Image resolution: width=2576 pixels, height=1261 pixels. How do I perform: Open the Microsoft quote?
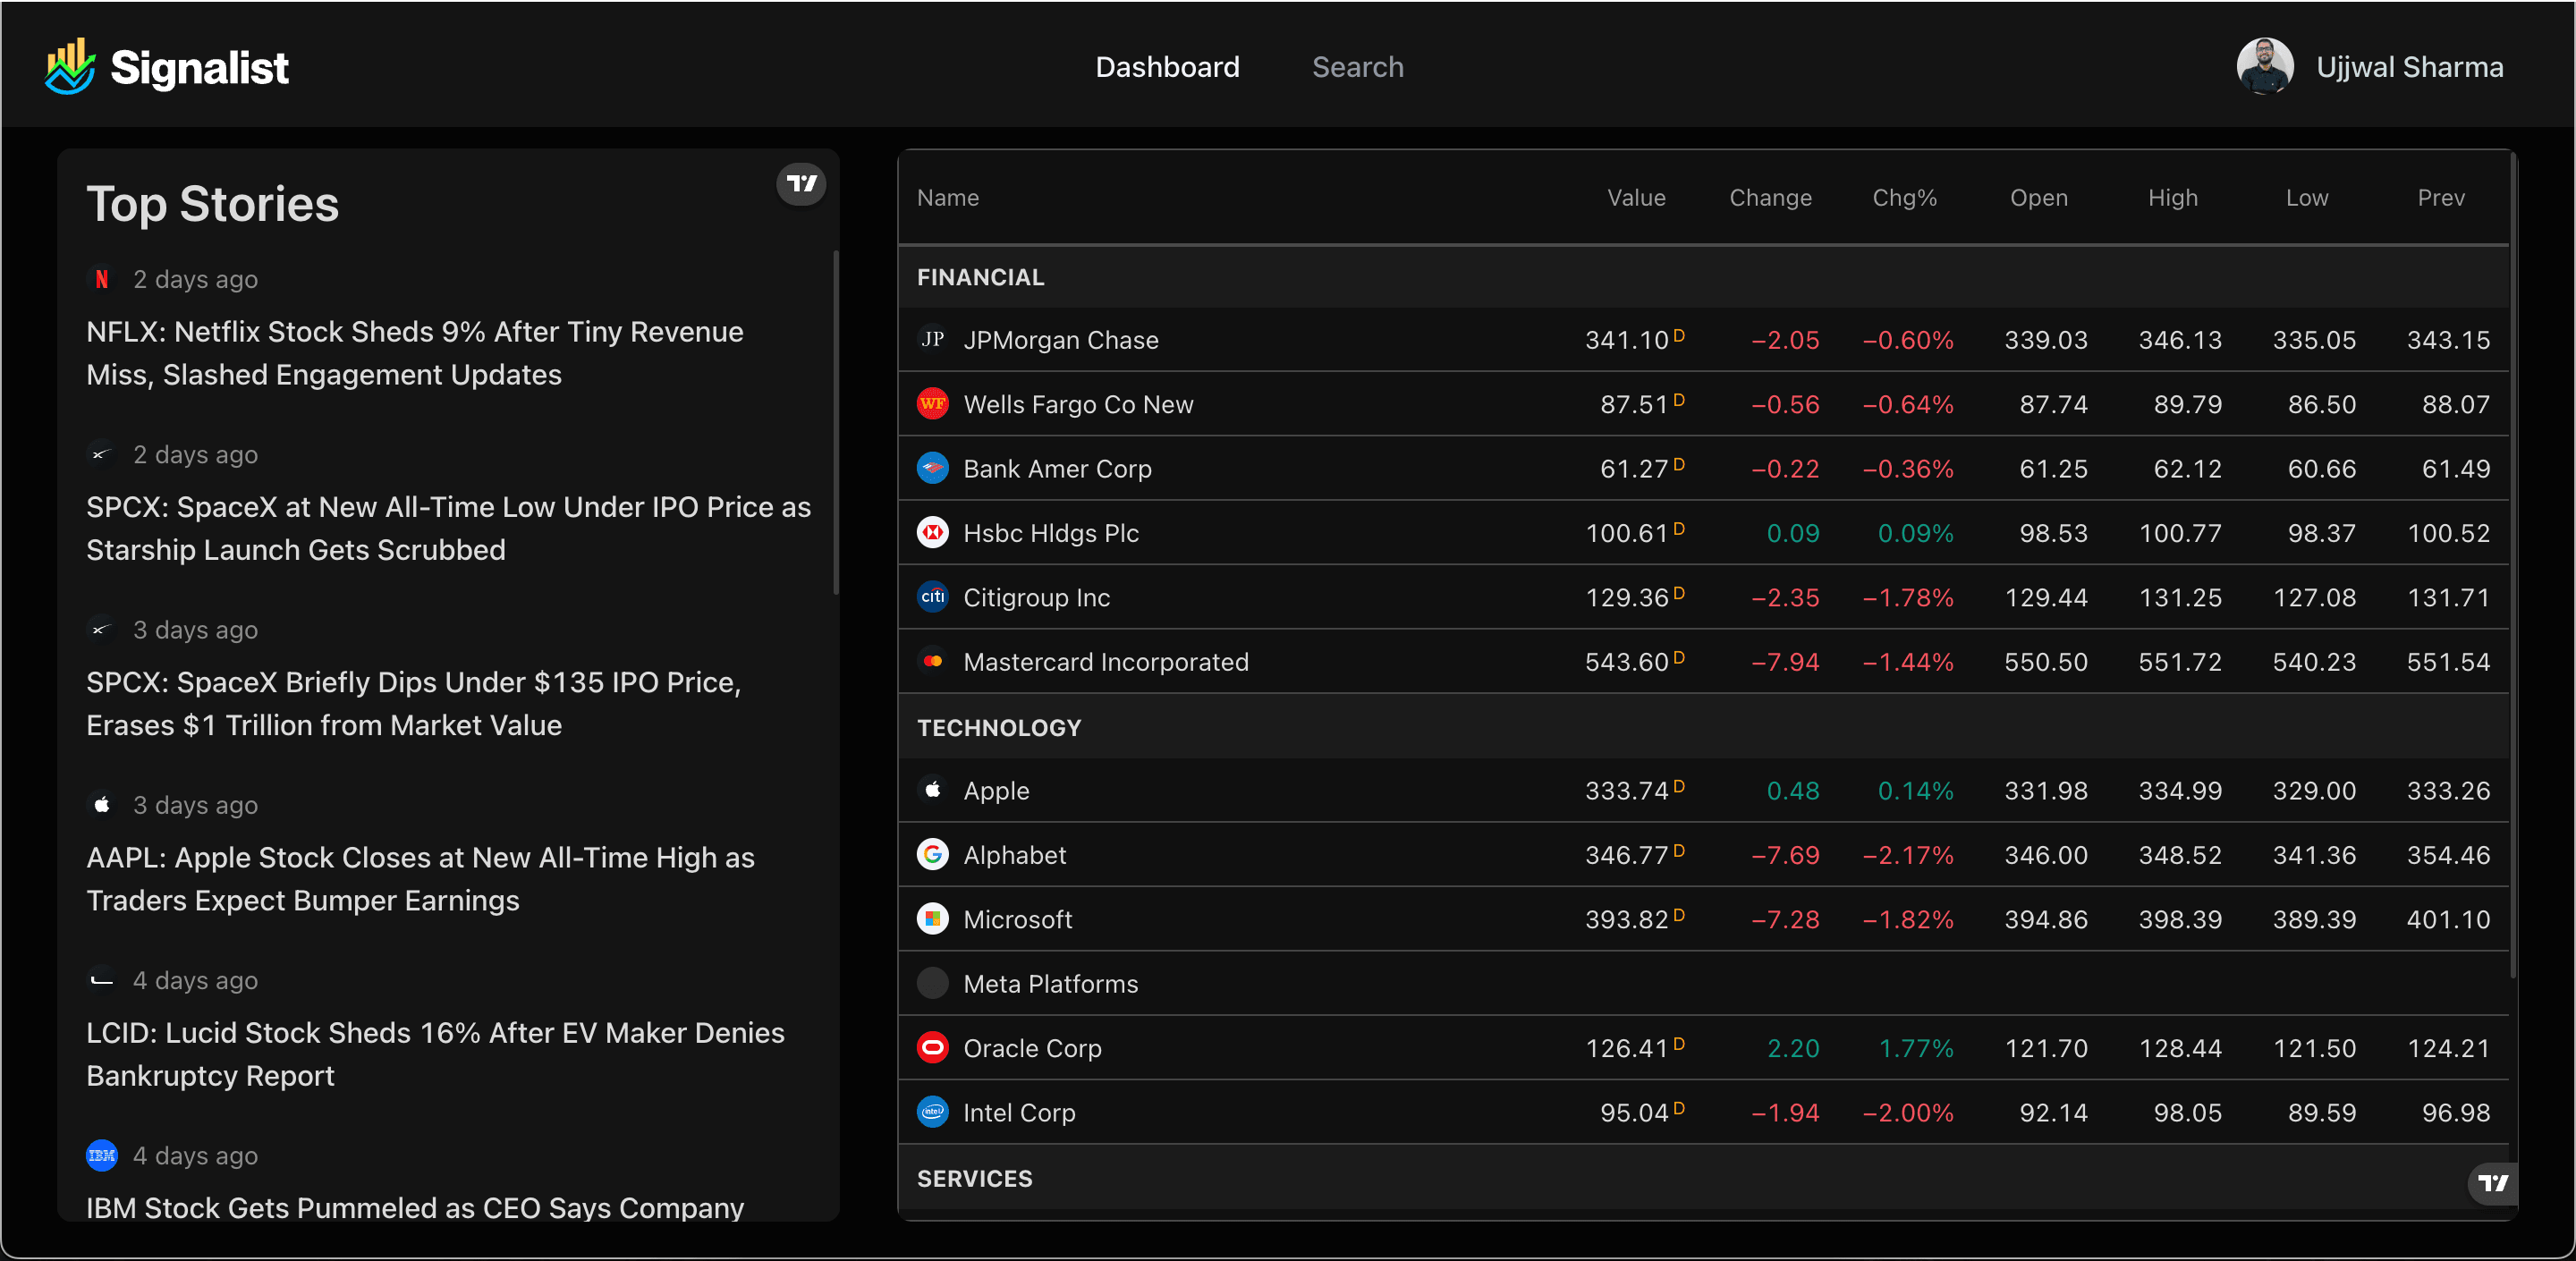[1017, 919]
